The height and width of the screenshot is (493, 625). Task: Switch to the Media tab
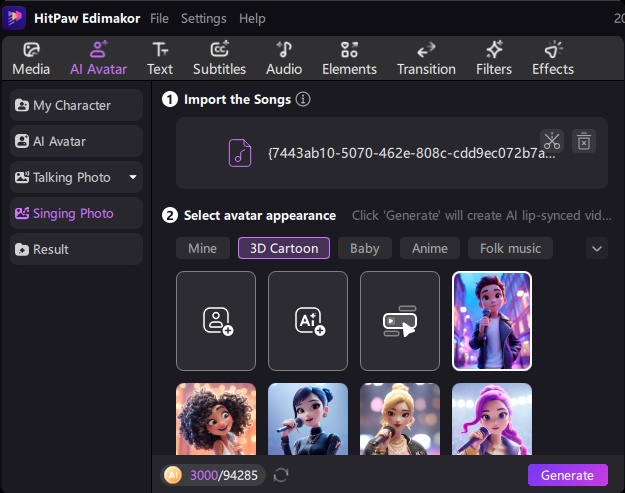pos(31,59)
